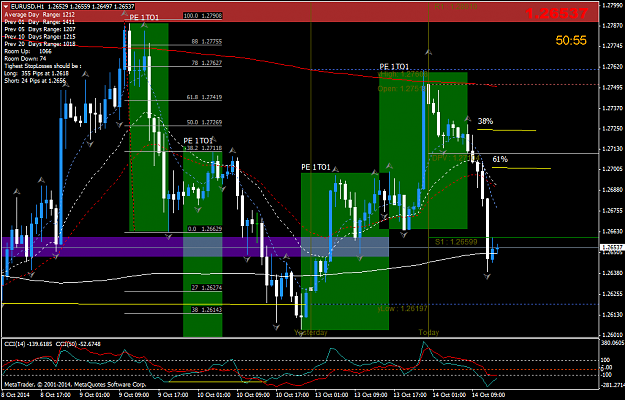This screenshot has height=400, width=625.
Task: Select the 'Prev 01 Day Range: 1411' line
Action: click(x=39, y=22)
